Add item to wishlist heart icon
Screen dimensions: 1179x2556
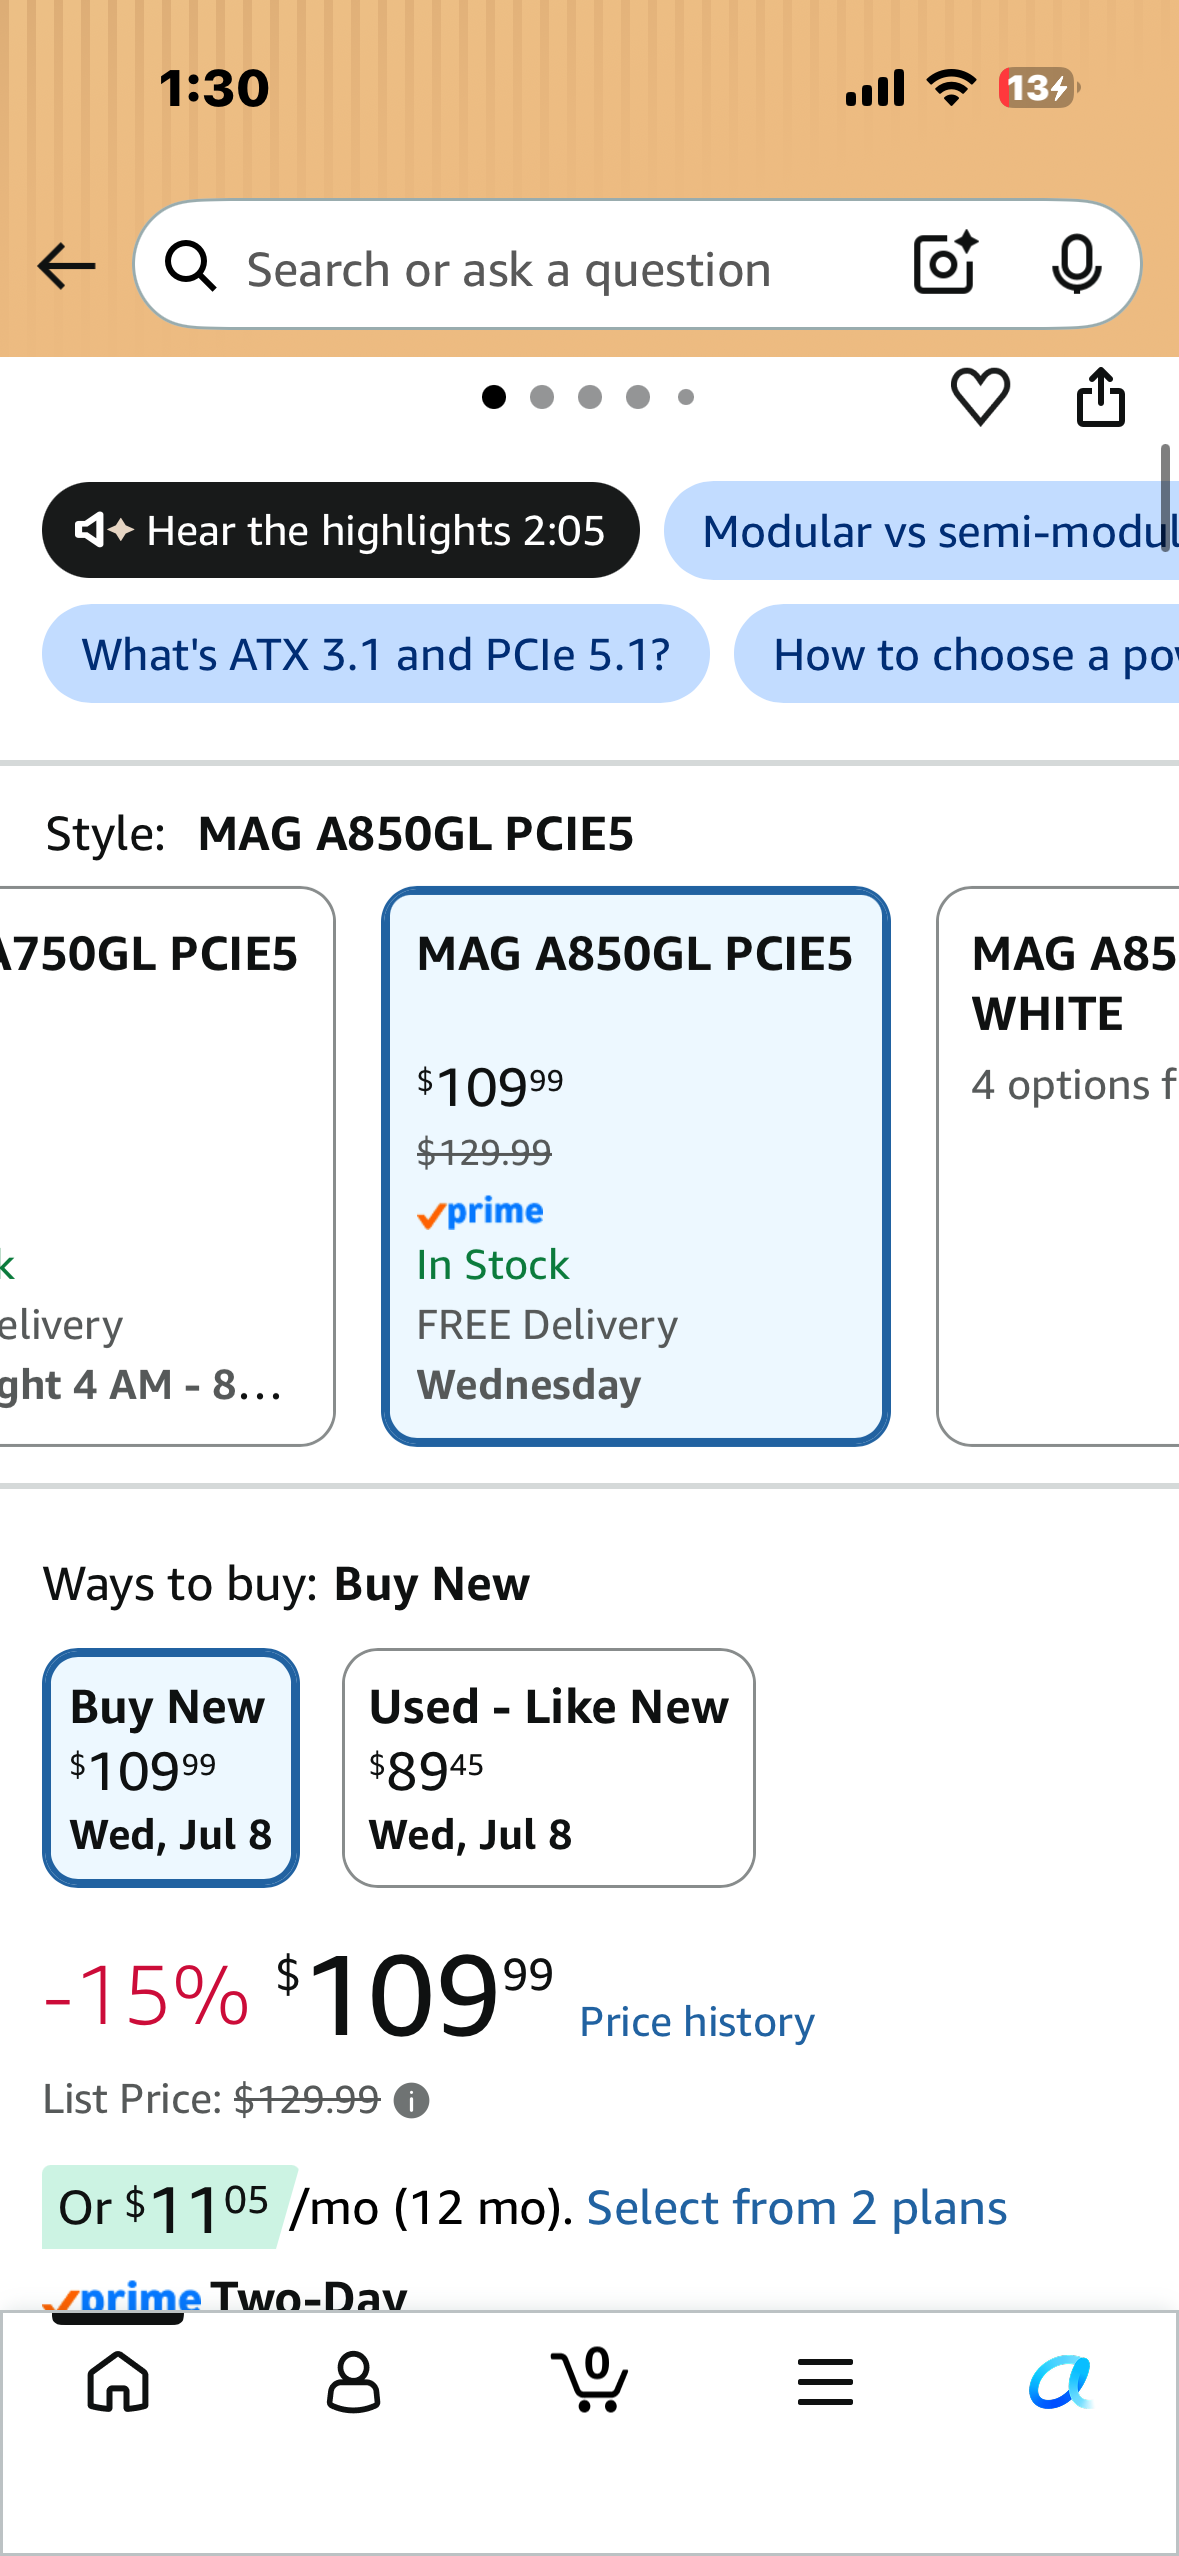coord(980,396)
